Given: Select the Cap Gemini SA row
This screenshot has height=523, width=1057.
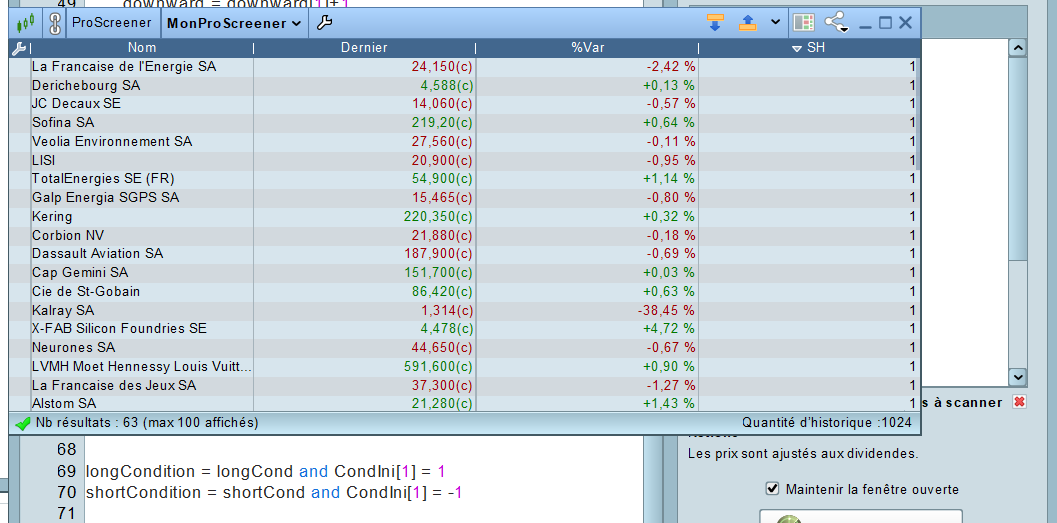Looking at the screenshot, I should click(x=462, y=272).
